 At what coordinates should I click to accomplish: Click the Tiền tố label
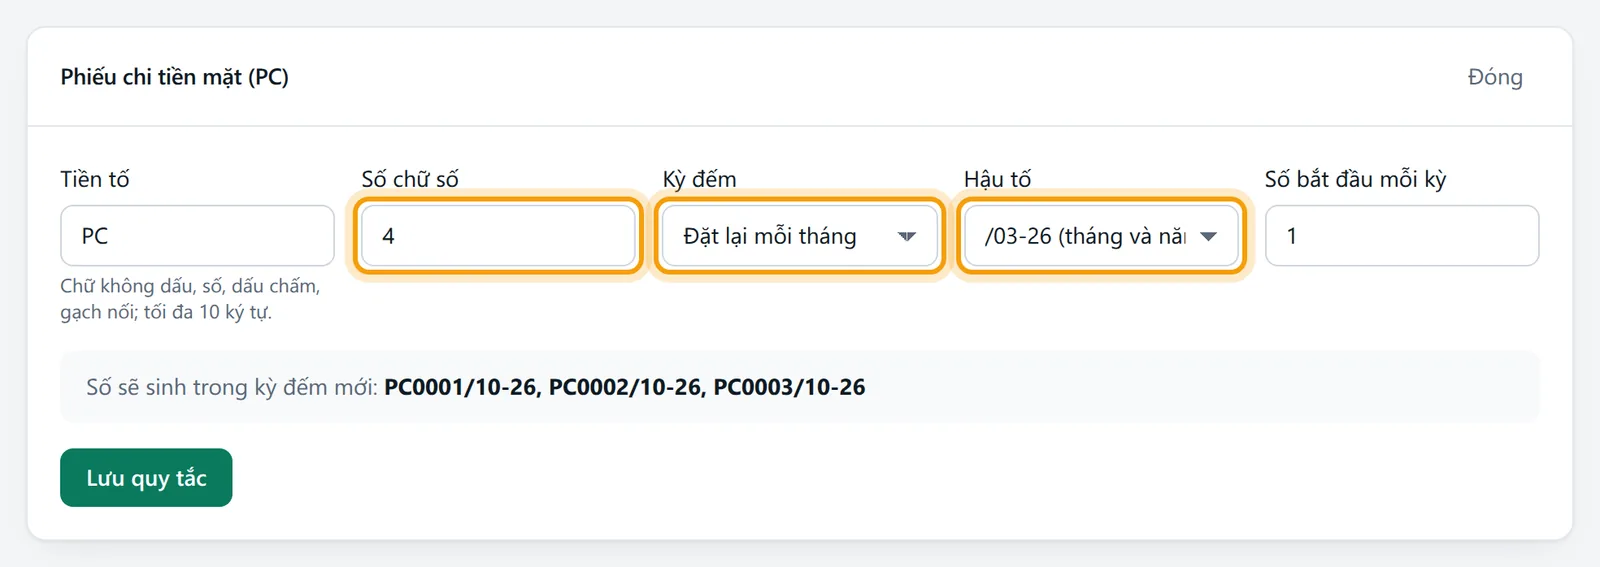[95, 179]
